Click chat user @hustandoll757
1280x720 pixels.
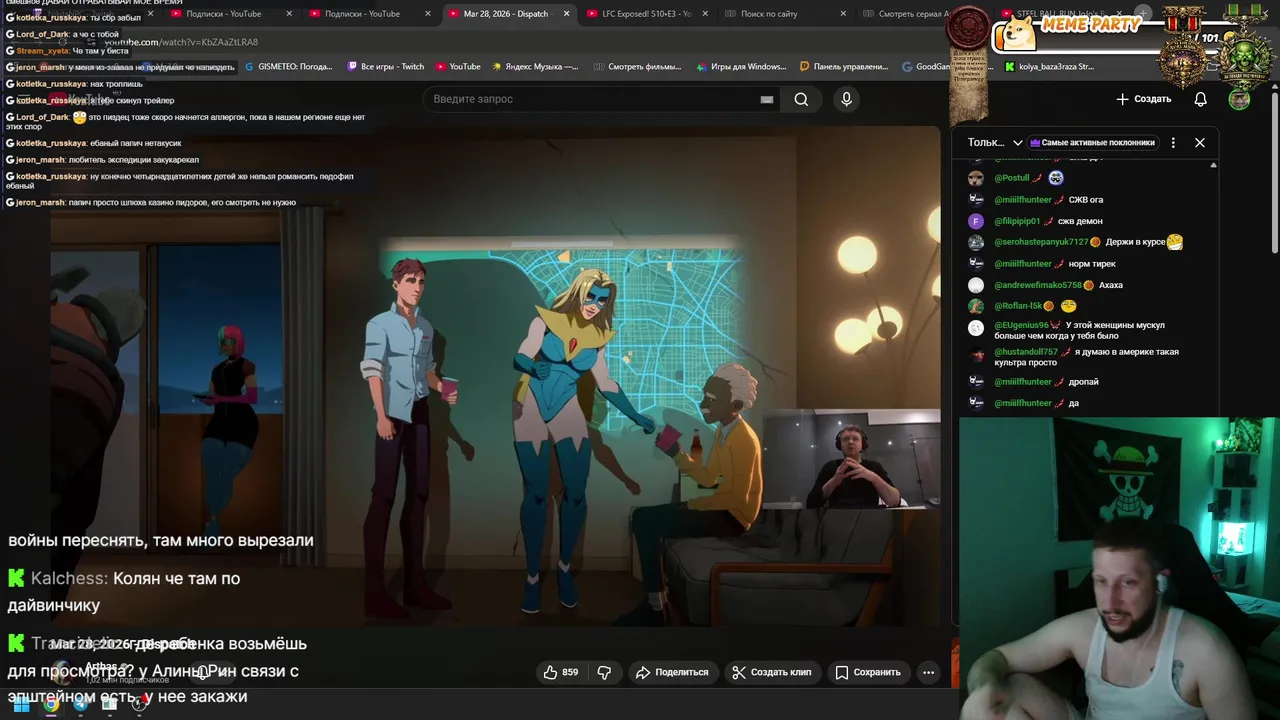(1026, 352)
